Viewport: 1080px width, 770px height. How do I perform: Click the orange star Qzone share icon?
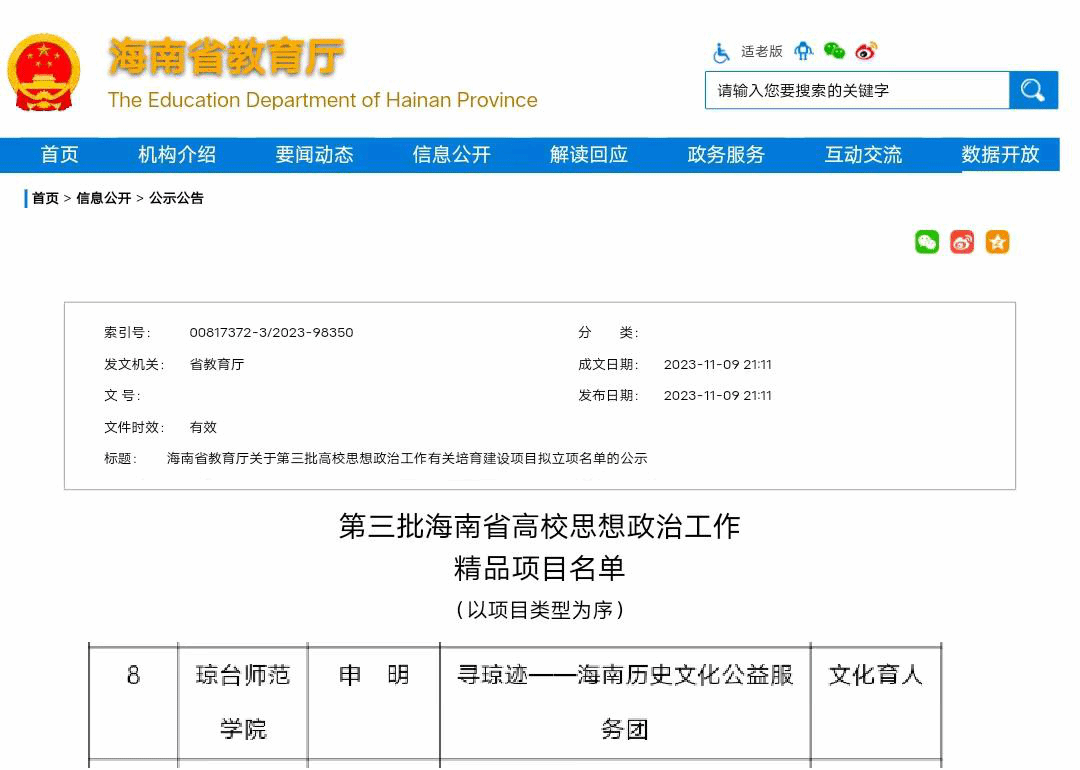(x=997, y=242)
